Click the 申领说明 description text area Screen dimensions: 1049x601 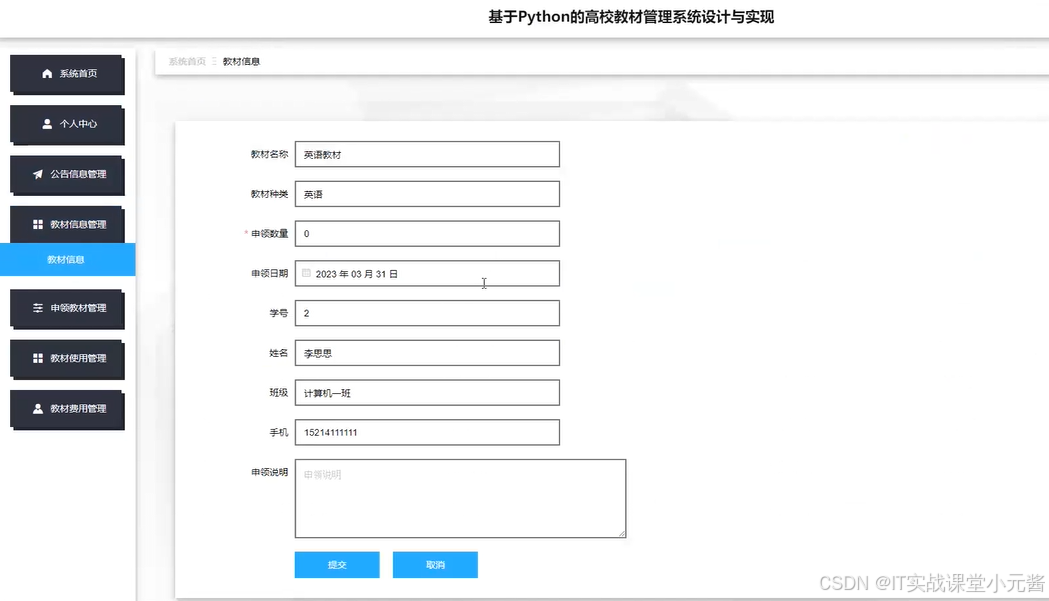click(460, 497)
